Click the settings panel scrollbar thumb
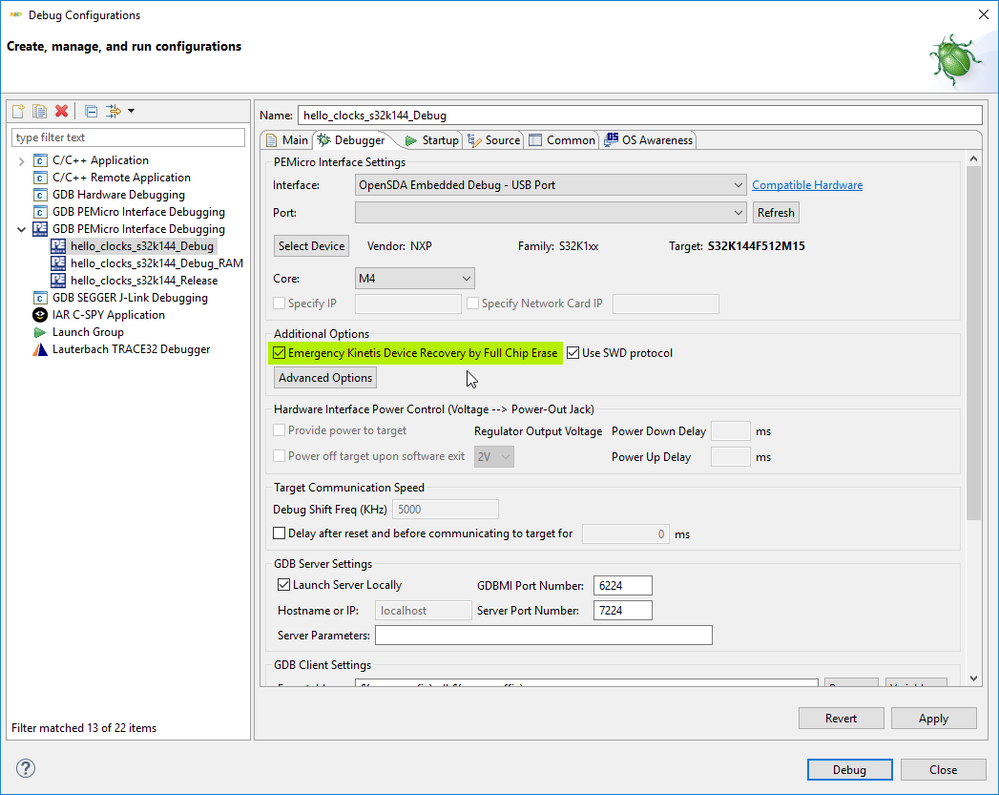The height and width of the screenshot is (795, 999). click(x=974, y=343)
